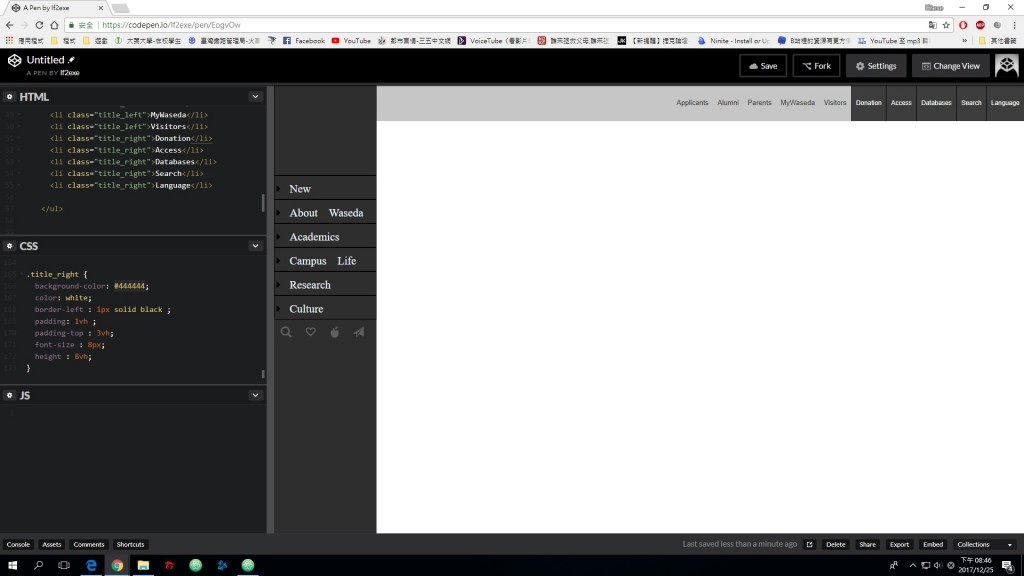Click the apple icon in the preview sidebar
This screenshot has height=576, width=1024.
click(x=334, y=332)
